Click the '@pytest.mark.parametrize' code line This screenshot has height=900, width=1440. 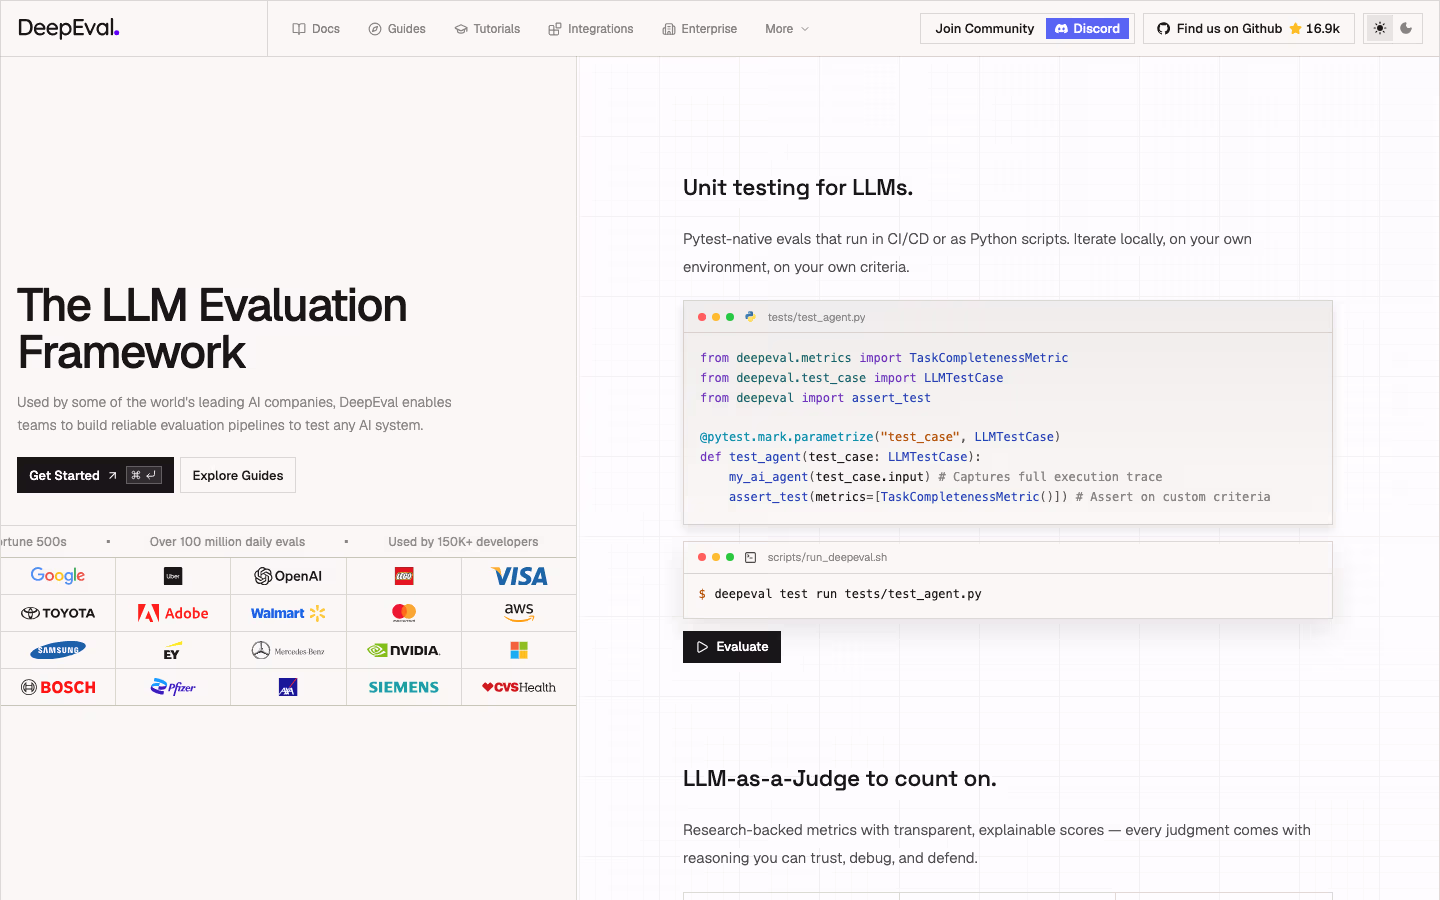(880, 437)
